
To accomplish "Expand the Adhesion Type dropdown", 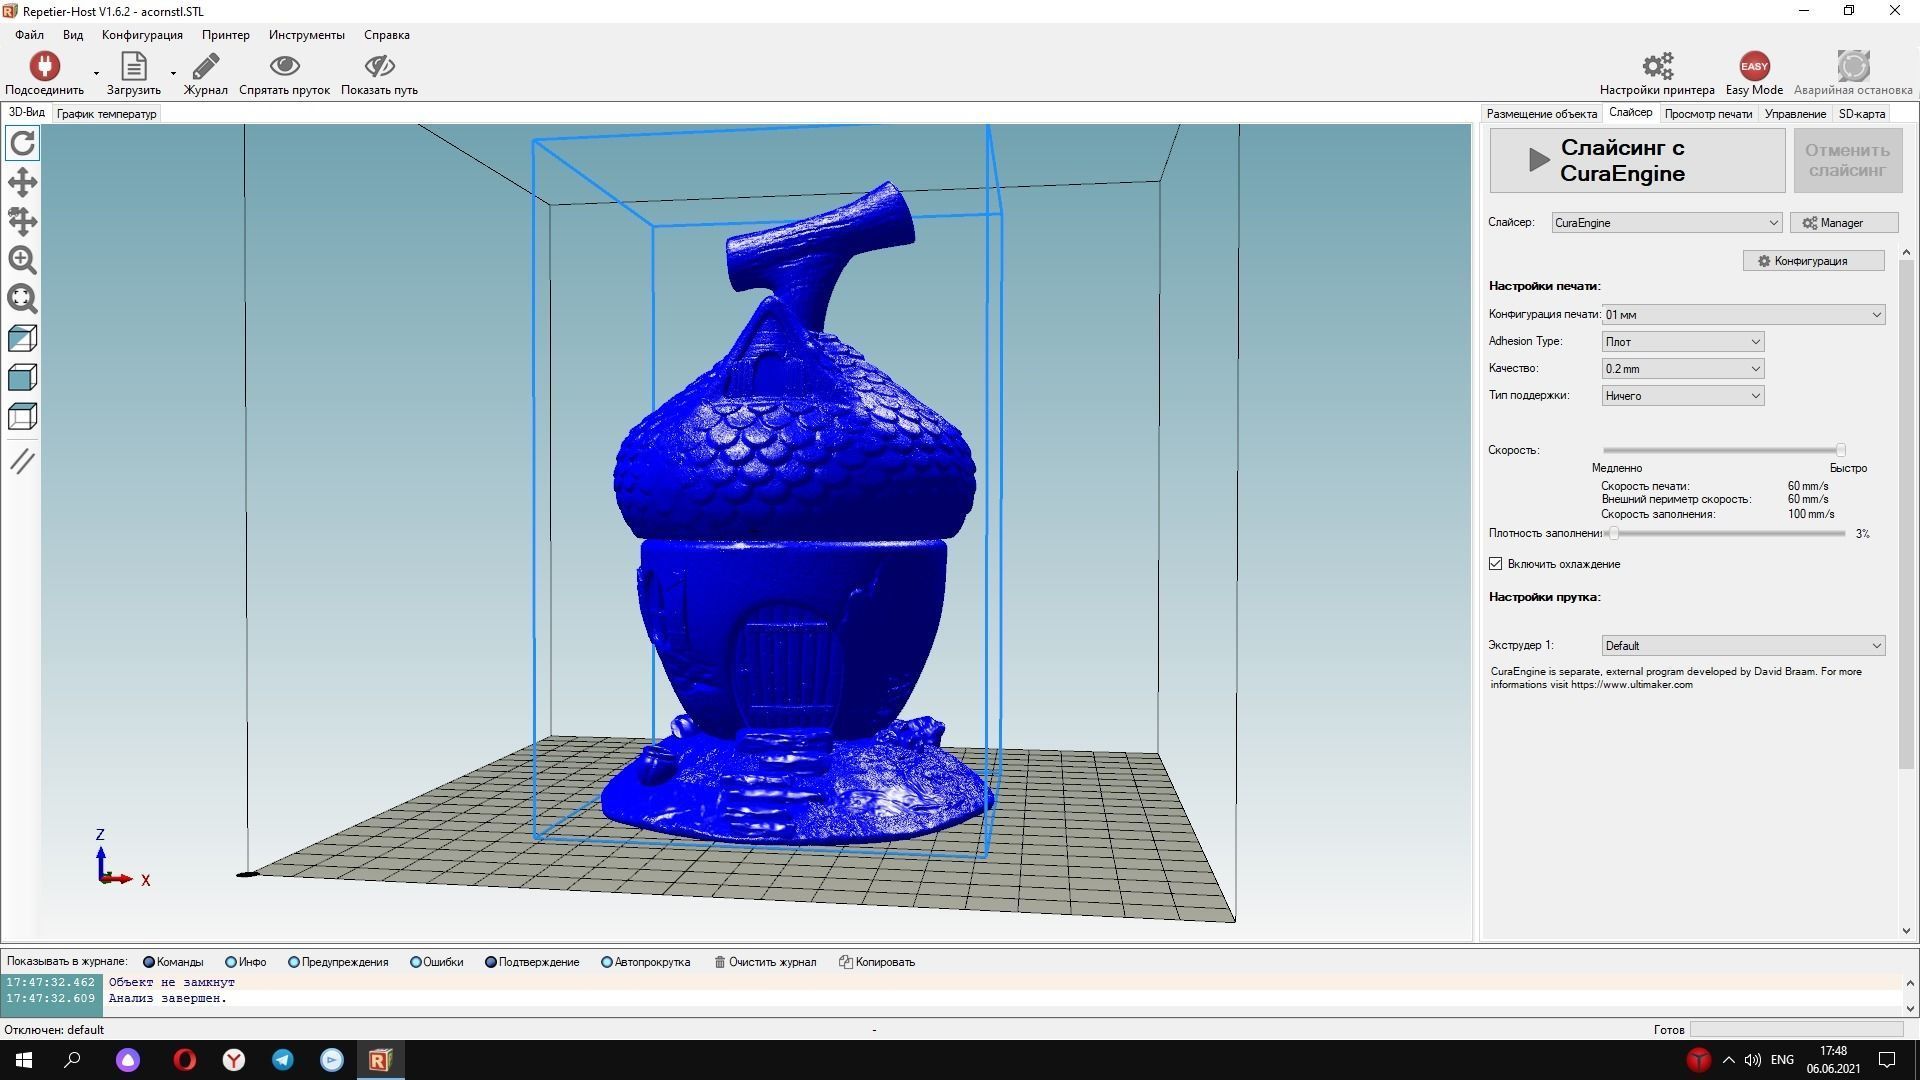I will (1682, 342).
